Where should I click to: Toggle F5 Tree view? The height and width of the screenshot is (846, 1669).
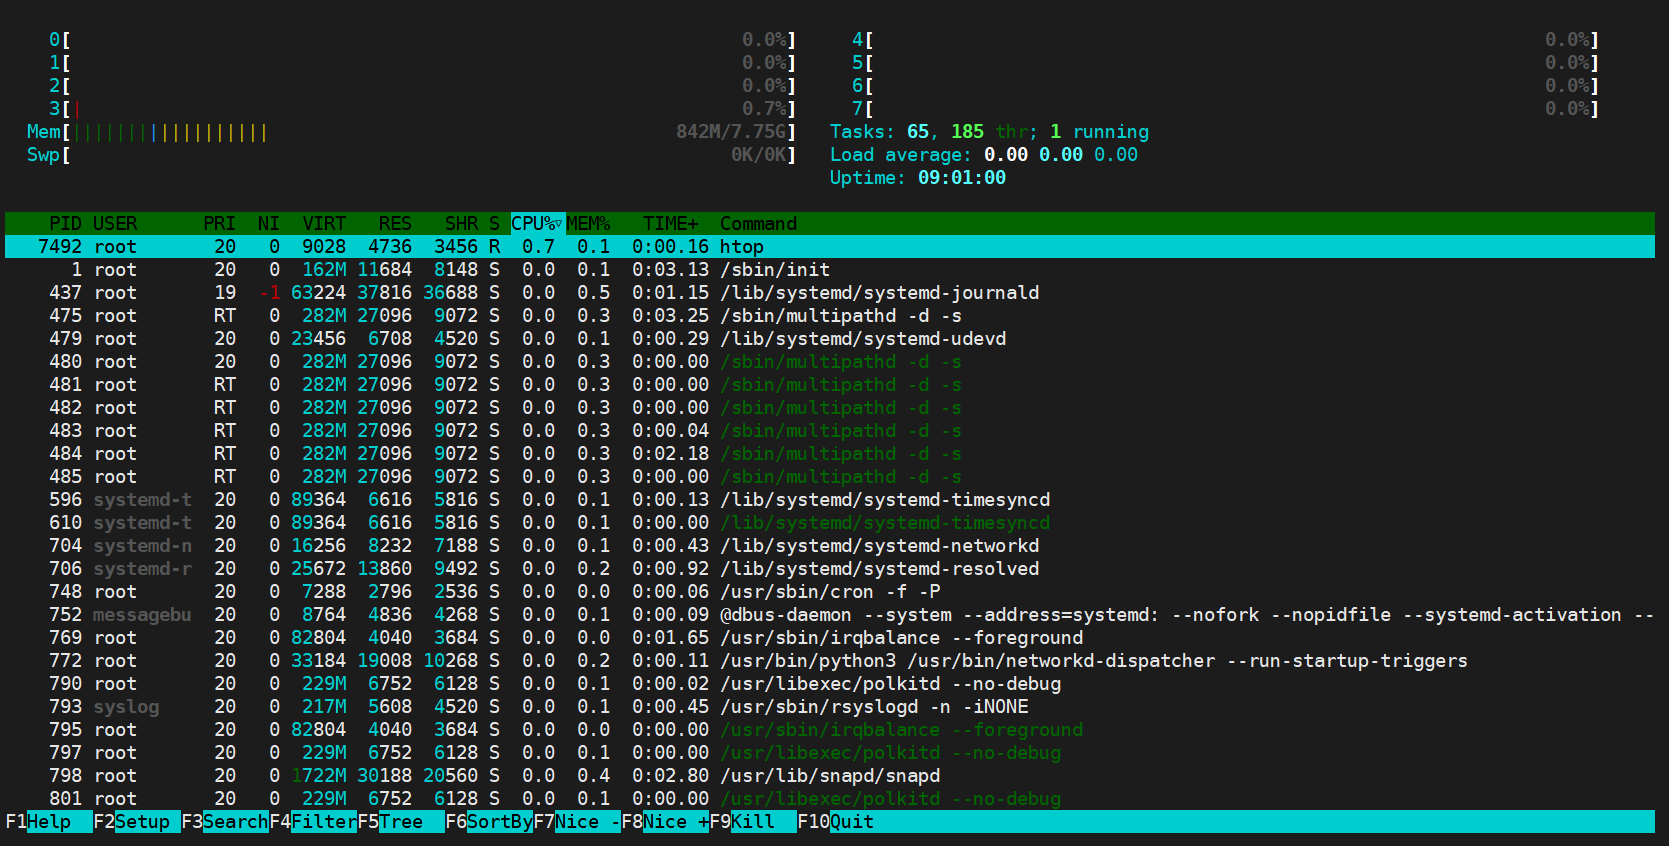point(401,822)
